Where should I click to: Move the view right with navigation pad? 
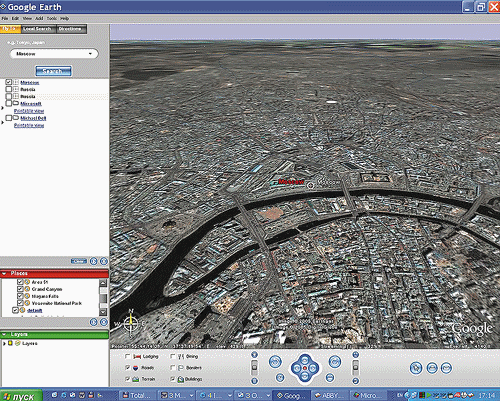click(313, 368)
